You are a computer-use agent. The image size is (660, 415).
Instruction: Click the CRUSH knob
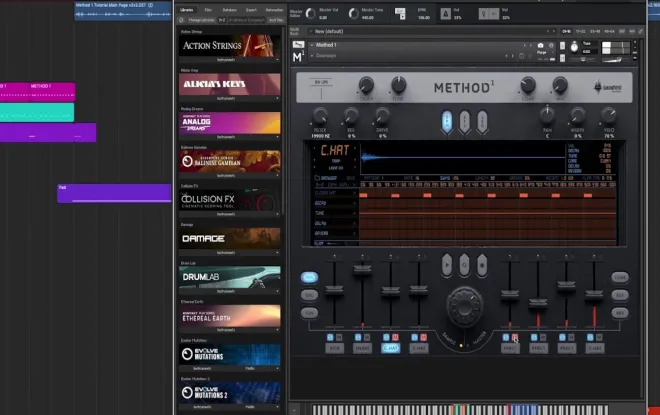click(366, 85)
